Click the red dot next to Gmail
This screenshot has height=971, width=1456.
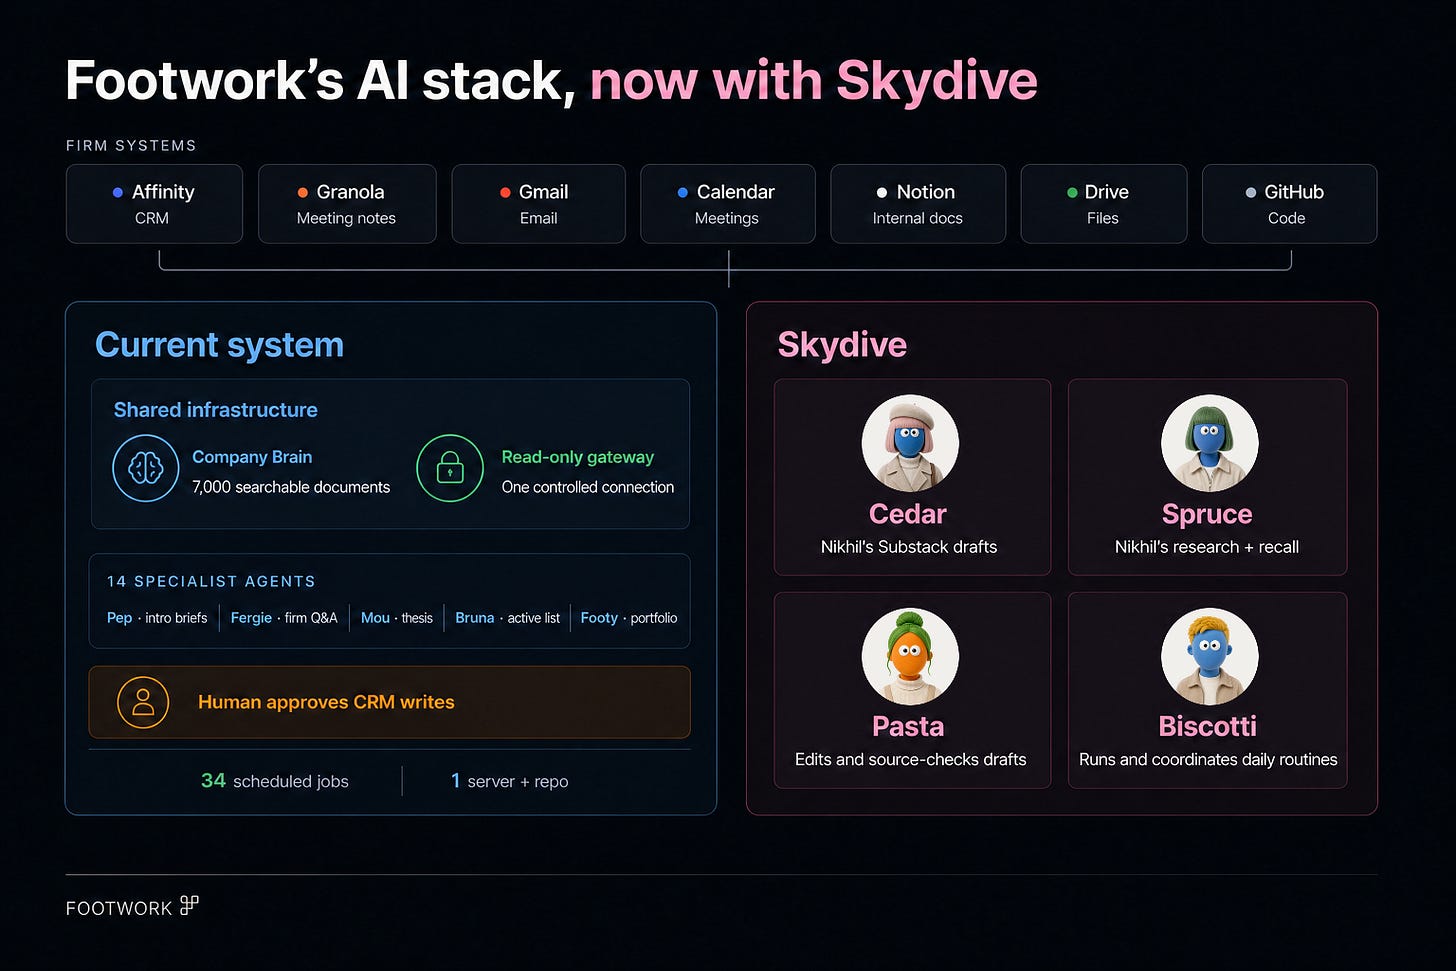point(505,192)
